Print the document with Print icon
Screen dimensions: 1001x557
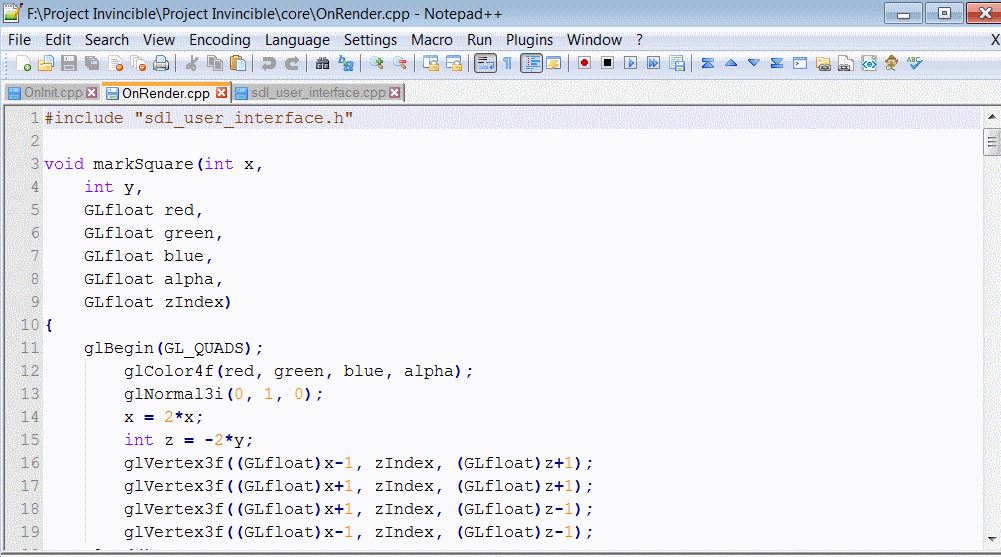pos(162,63)
